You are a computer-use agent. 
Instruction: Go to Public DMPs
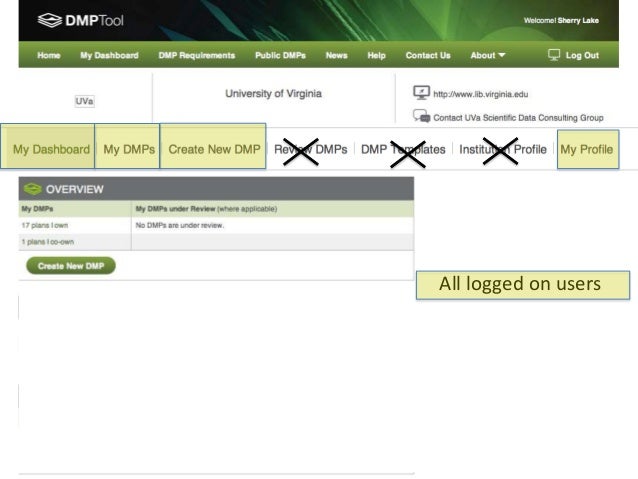[x=280, y=55]
